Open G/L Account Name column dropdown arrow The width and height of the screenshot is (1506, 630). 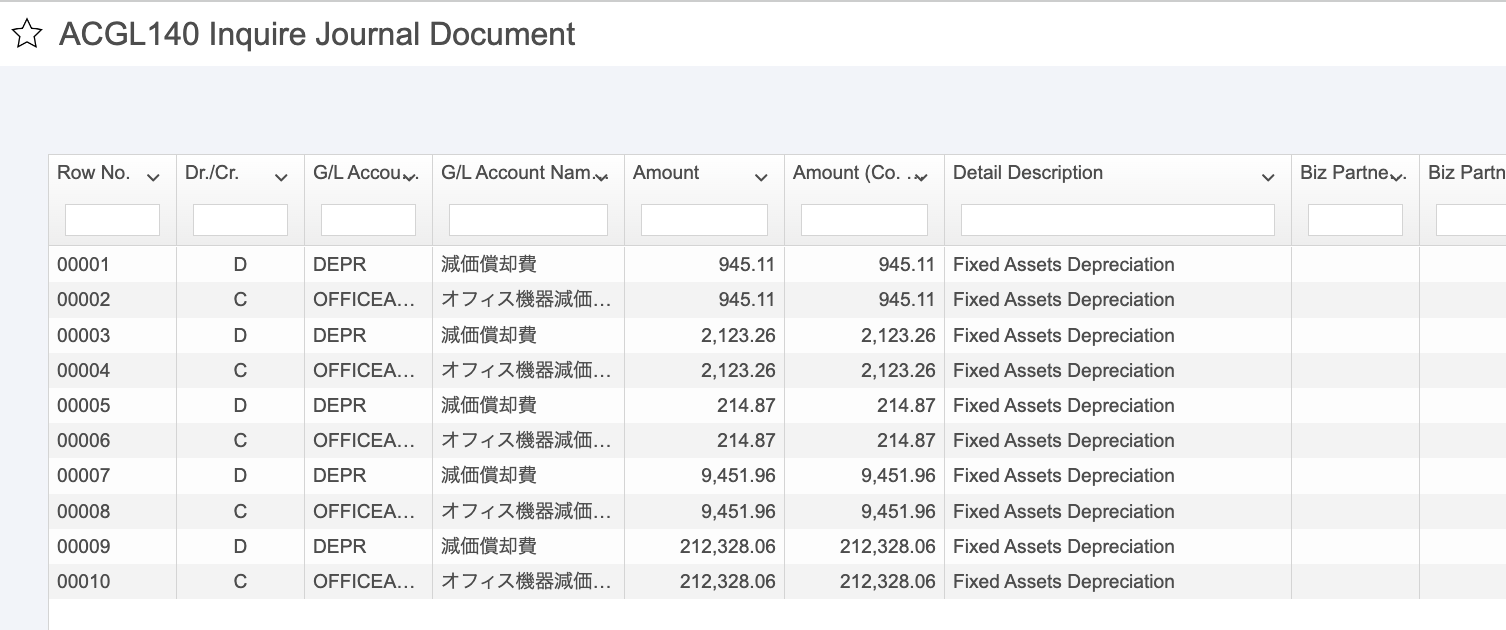point(601,177)
